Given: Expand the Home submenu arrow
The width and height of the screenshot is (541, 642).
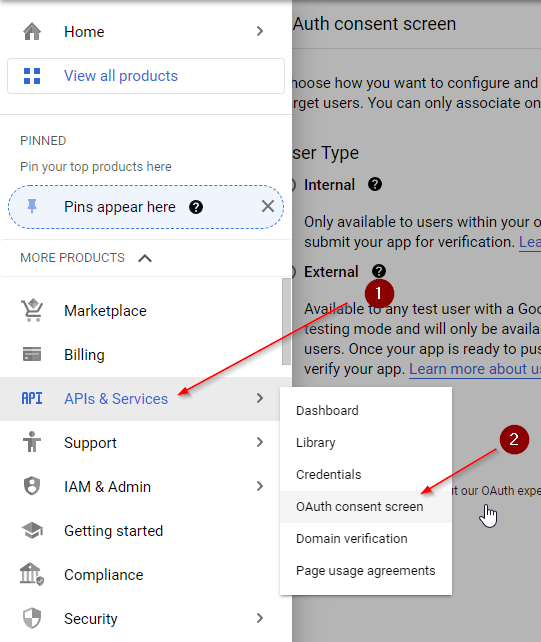Looking at the screenshot, I should (x=260, y=31).
